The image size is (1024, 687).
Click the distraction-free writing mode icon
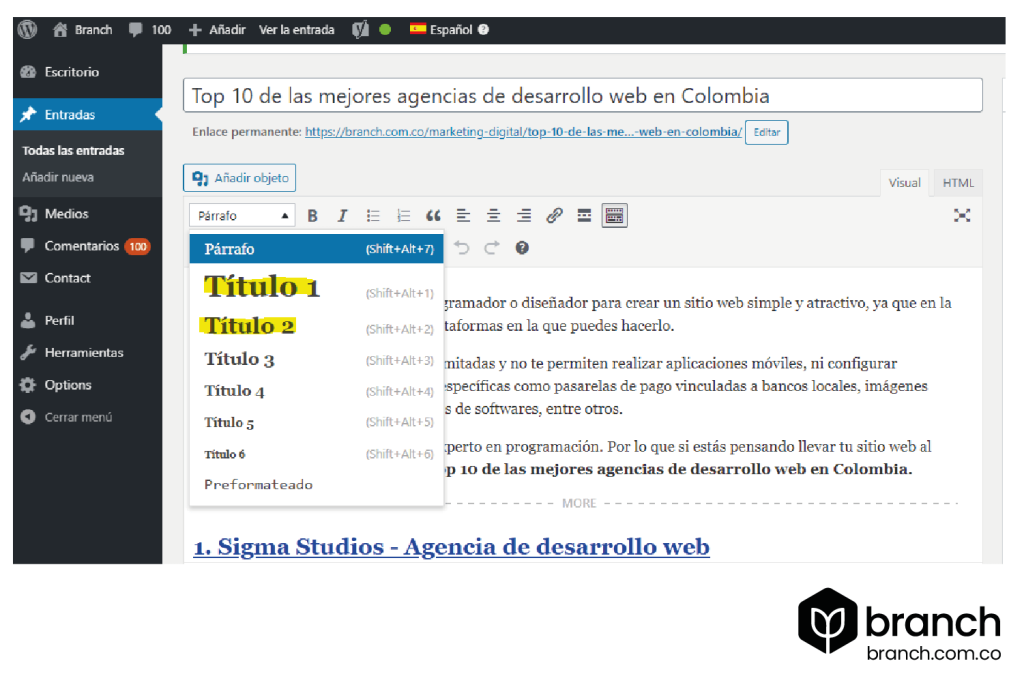click(962, 214)
